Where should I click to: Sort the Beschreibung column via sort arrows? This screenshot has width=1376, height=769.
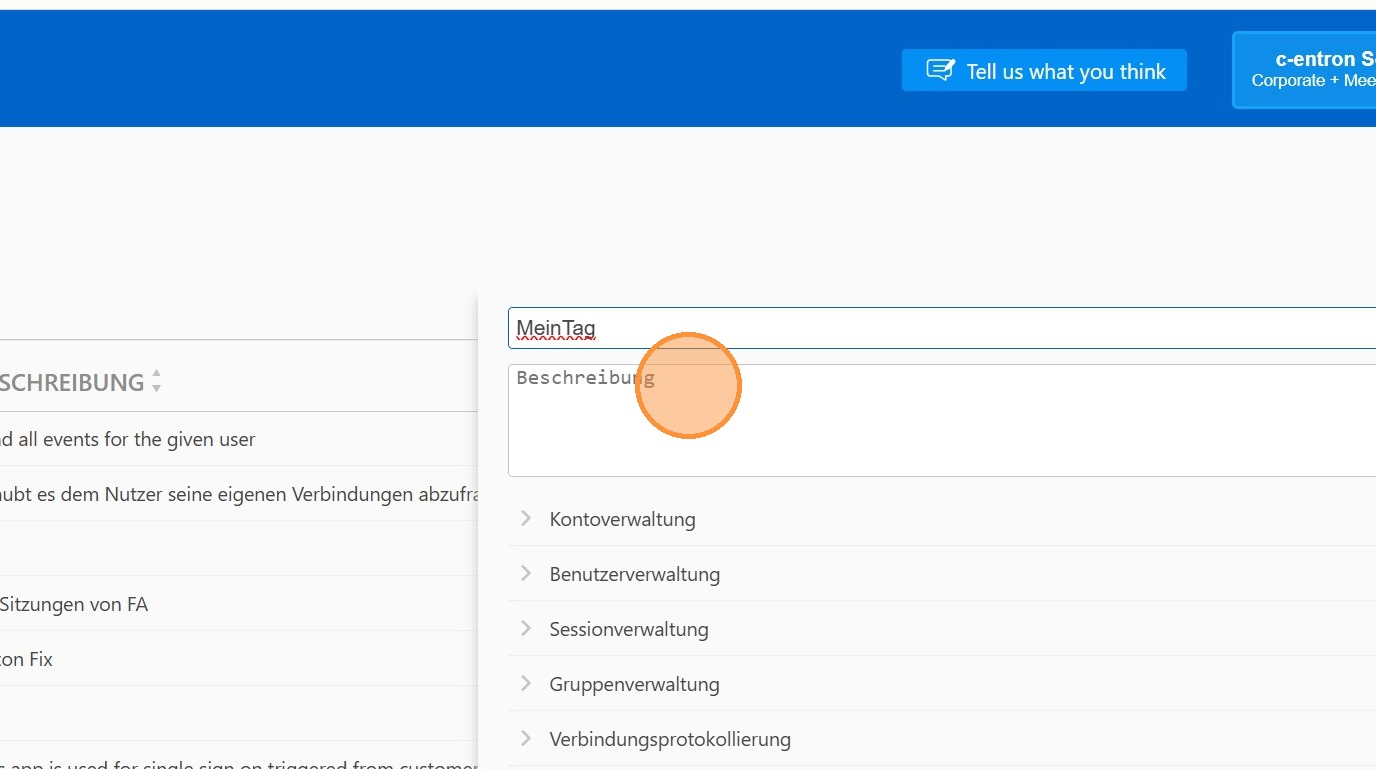pyautogui.click(x=156, y=382)
